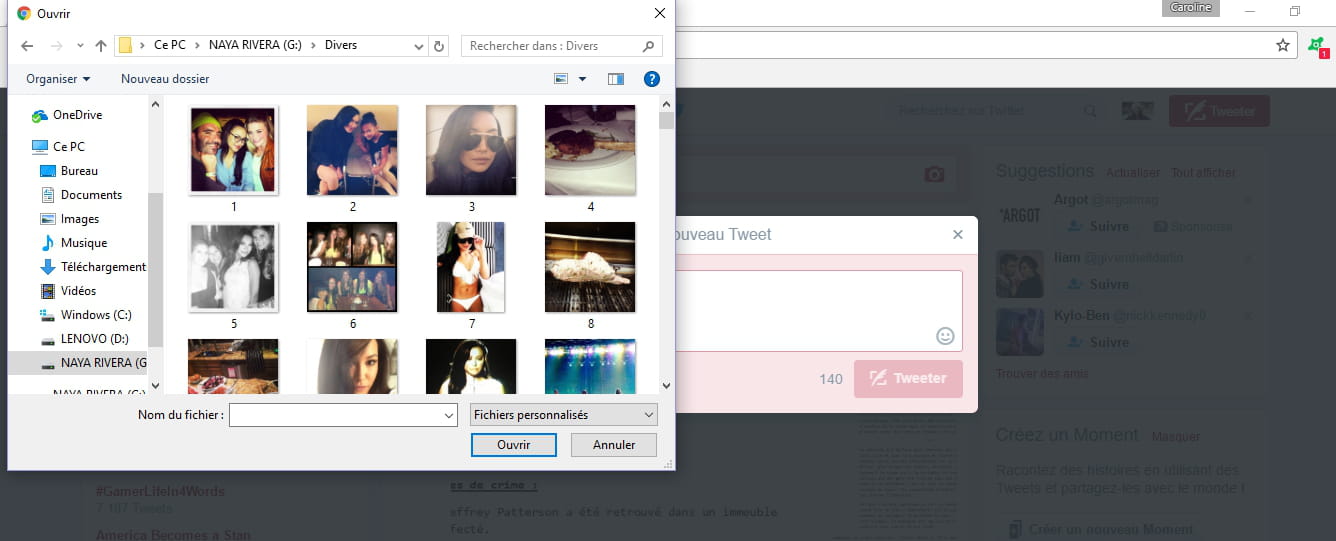Click Nouveau dossier in toolbar
This screenshot has width=1336, height=541.
pyautogui.click(x=165, y=79)
